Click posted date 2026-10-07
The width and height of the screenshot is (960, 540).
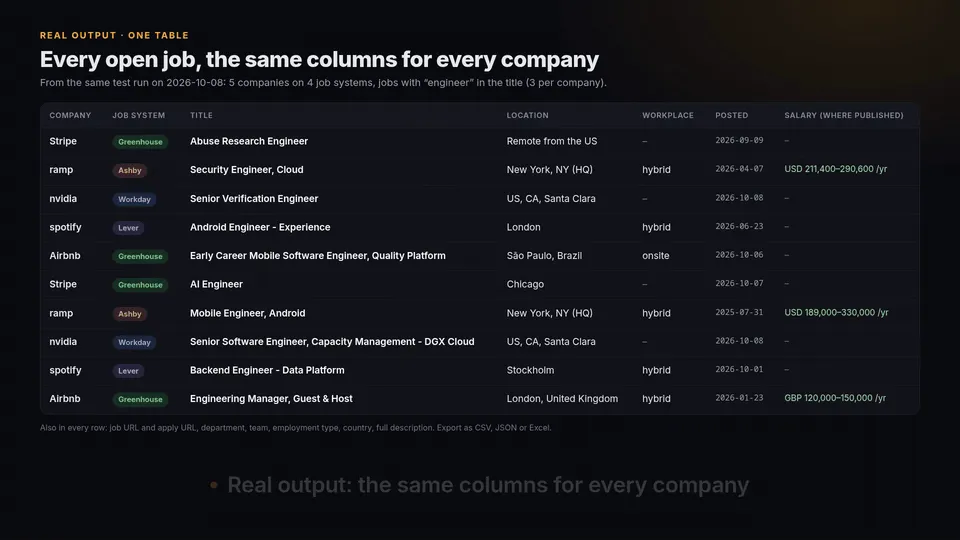pyautogui.click(x=739, y=283)
